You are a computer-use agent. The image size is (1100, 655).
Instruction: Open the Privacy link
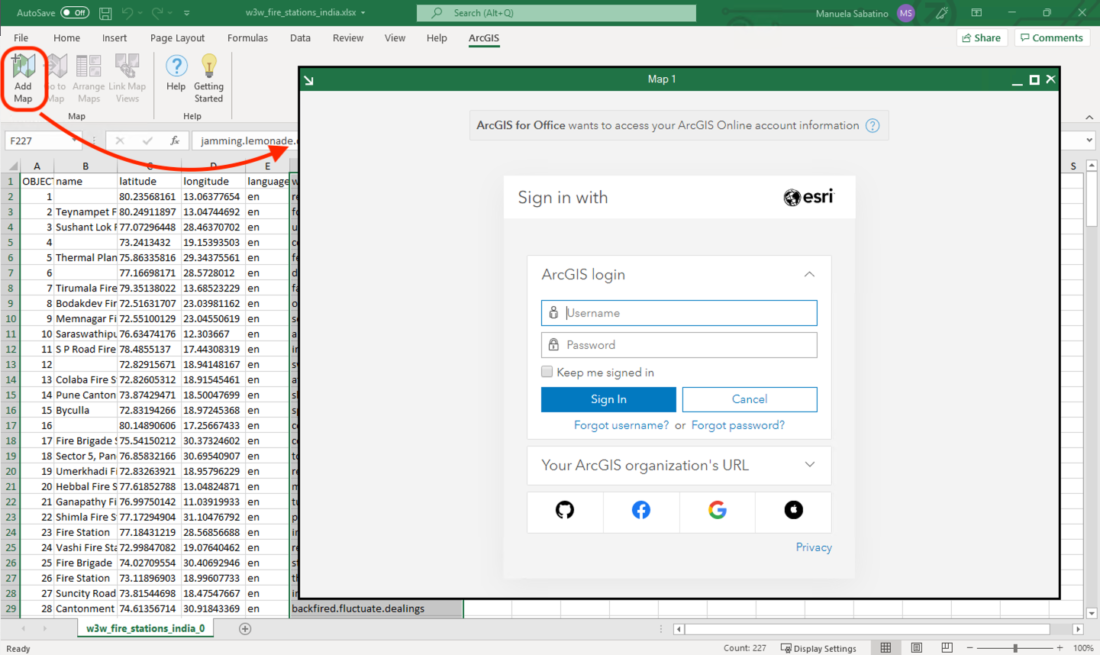coord(814,547)
